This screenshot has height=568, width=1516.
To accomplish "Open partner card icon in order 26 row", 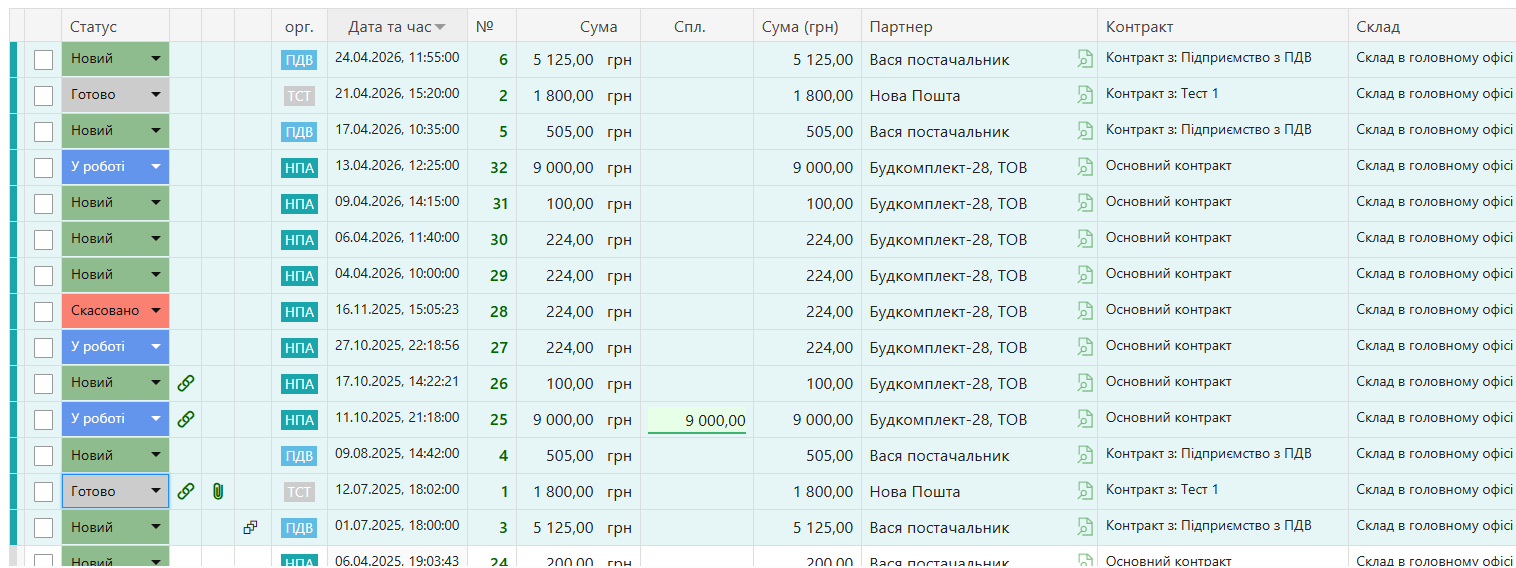I will 1085,383.
